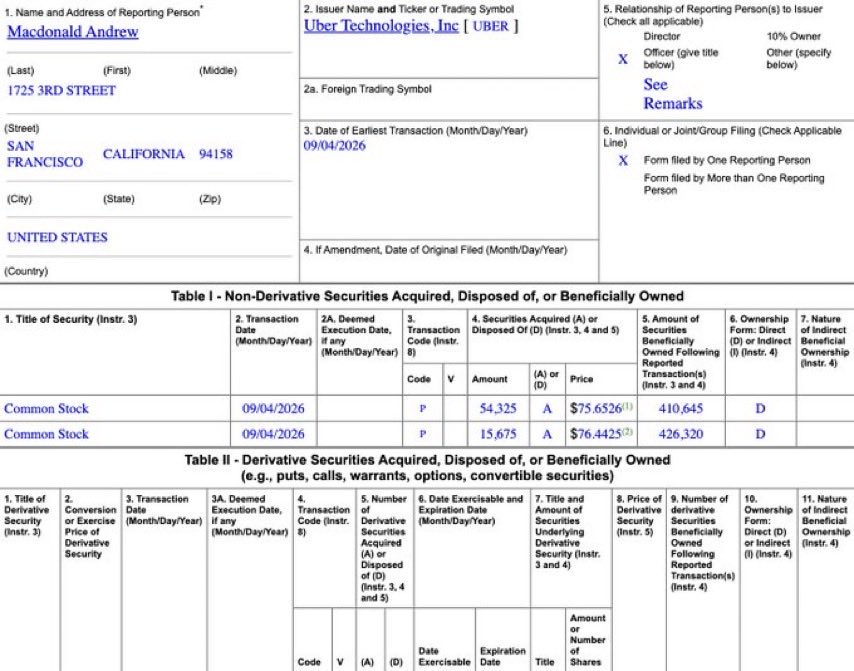Click the beneficially owned amount '426,320'

[681, 434]
